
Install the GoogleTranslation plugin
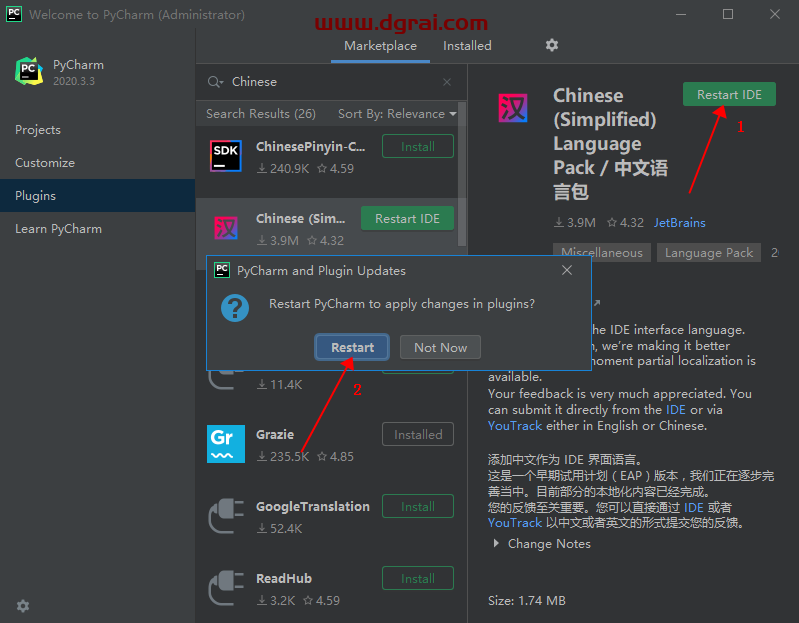click(x=418, y=507)
